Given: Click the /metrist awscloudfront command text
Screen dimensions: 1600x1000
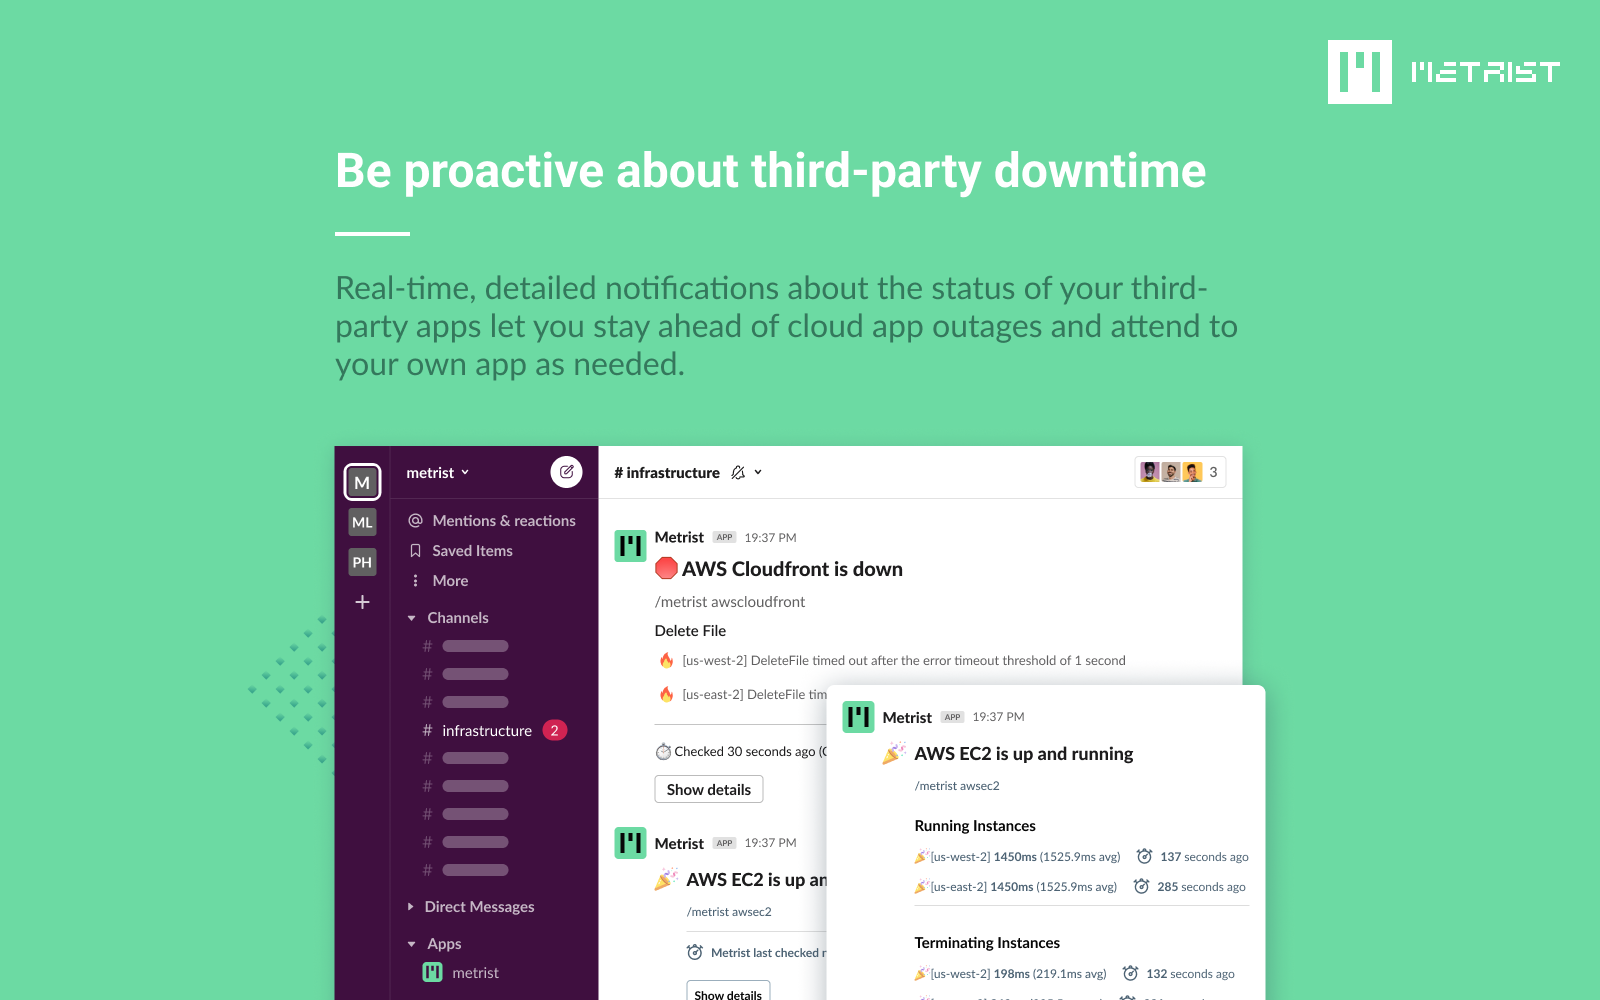Looking at the screenshot, I should pos(730,602).
